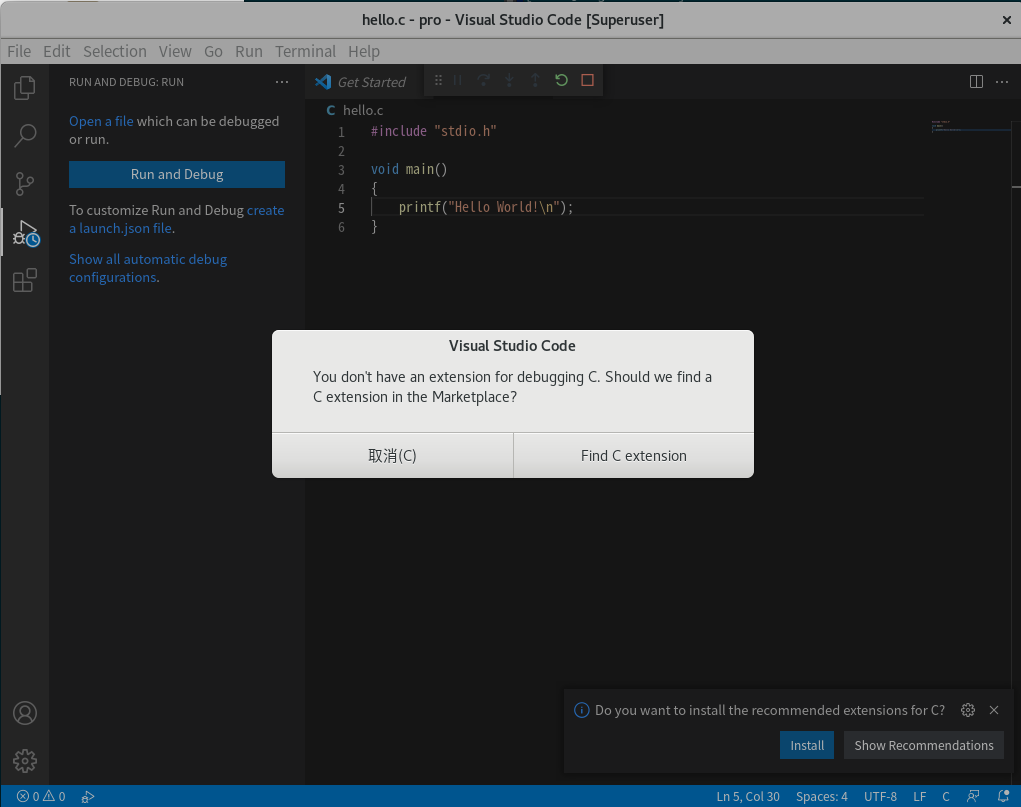Image resolution: width=1021 pixels, height=807 pixels.
Task: Click the debug start icon in status bar
Action: (x=88, y=796)
